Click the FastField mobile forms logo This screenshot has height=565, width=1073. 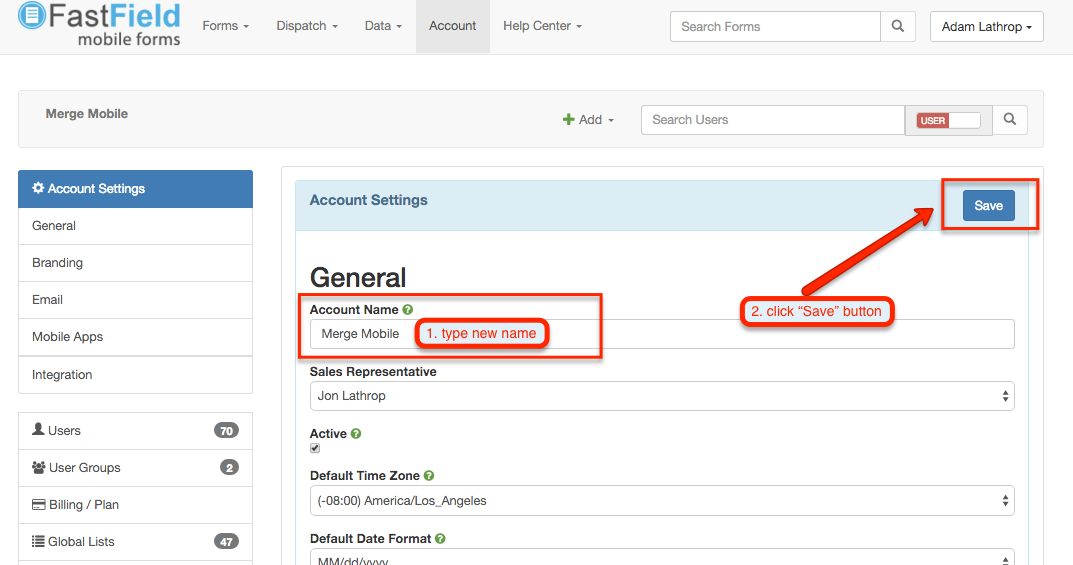(100, 26)
